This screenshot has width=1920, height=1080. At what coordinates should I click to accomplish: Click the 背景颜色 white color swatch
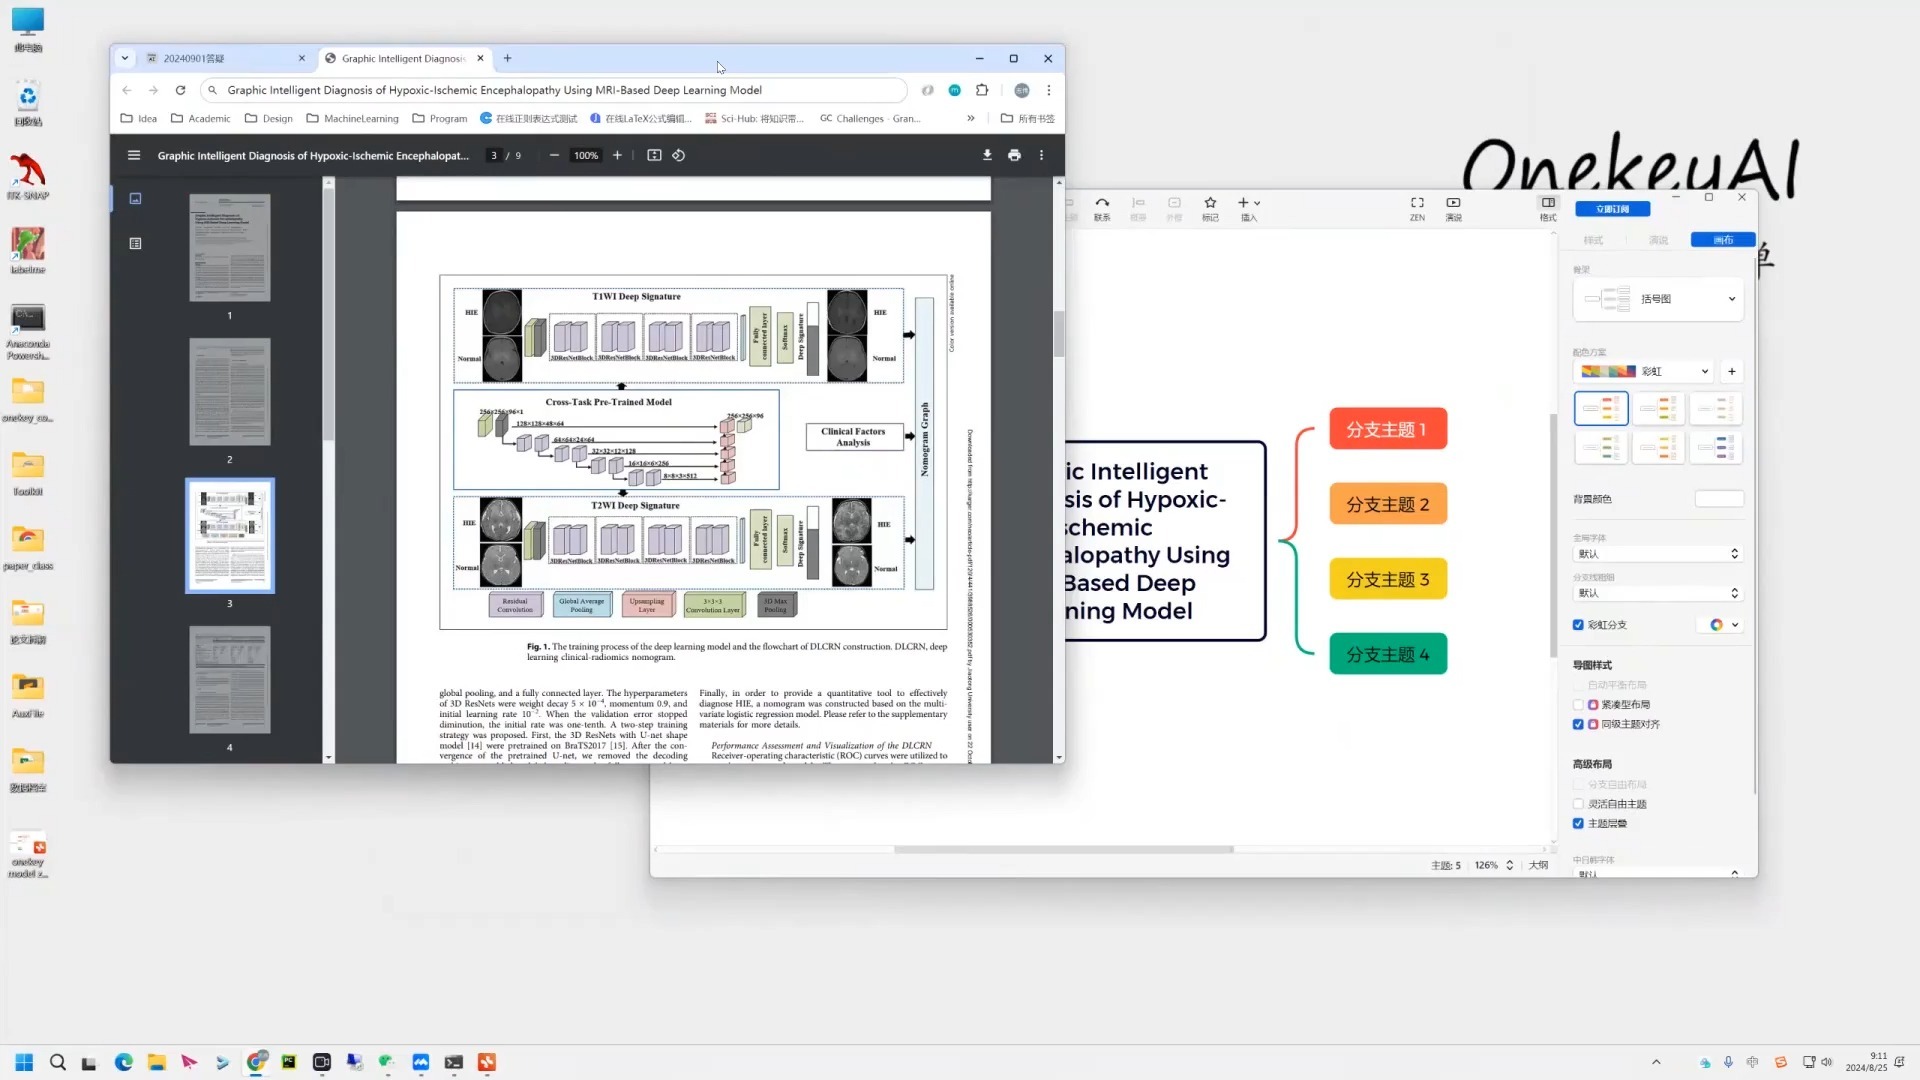pyautogui.click(x=1719, y=499)
